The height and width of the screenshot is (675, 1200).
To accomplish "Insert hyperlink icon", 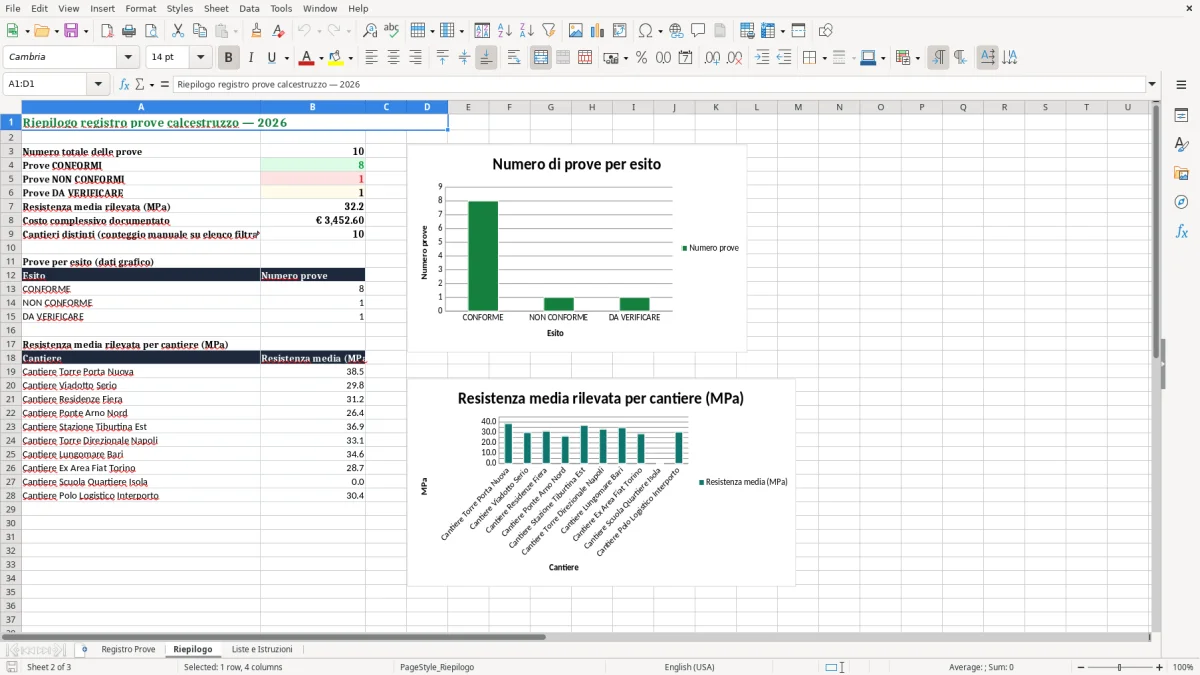I will [x=676, y=31].
